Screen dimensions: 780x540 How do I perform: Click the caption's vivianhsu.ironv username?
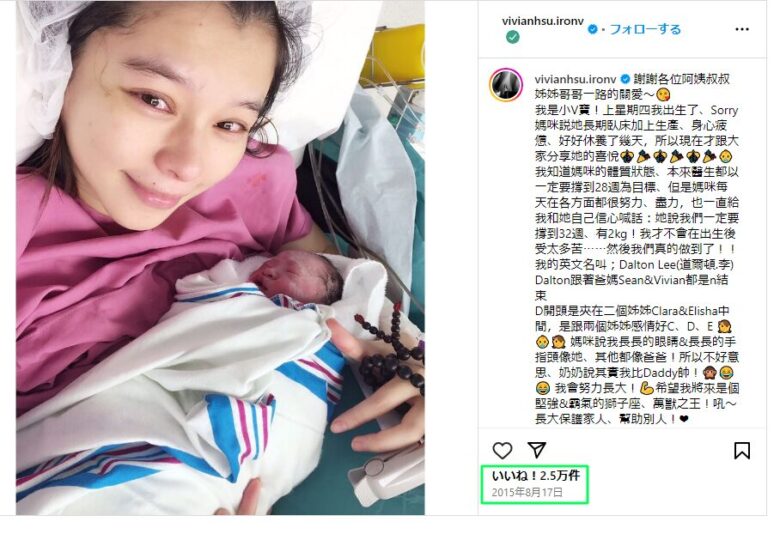pyautogui.click(x=576, y=79)
